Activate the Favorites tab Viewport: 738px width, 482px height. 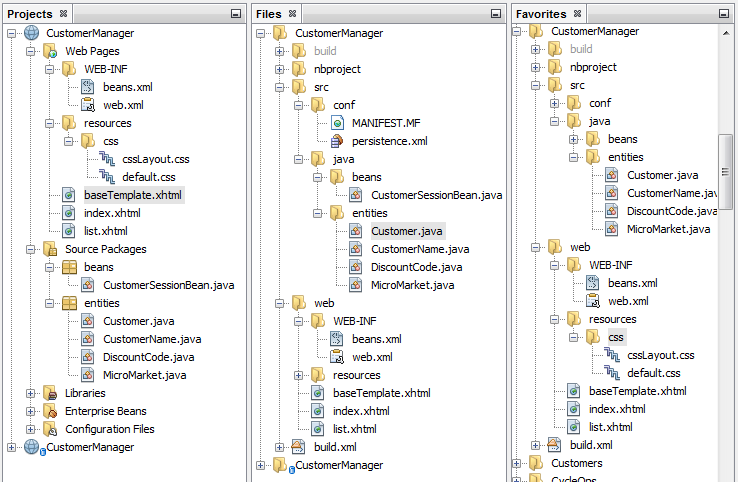(x=541, y=14)
